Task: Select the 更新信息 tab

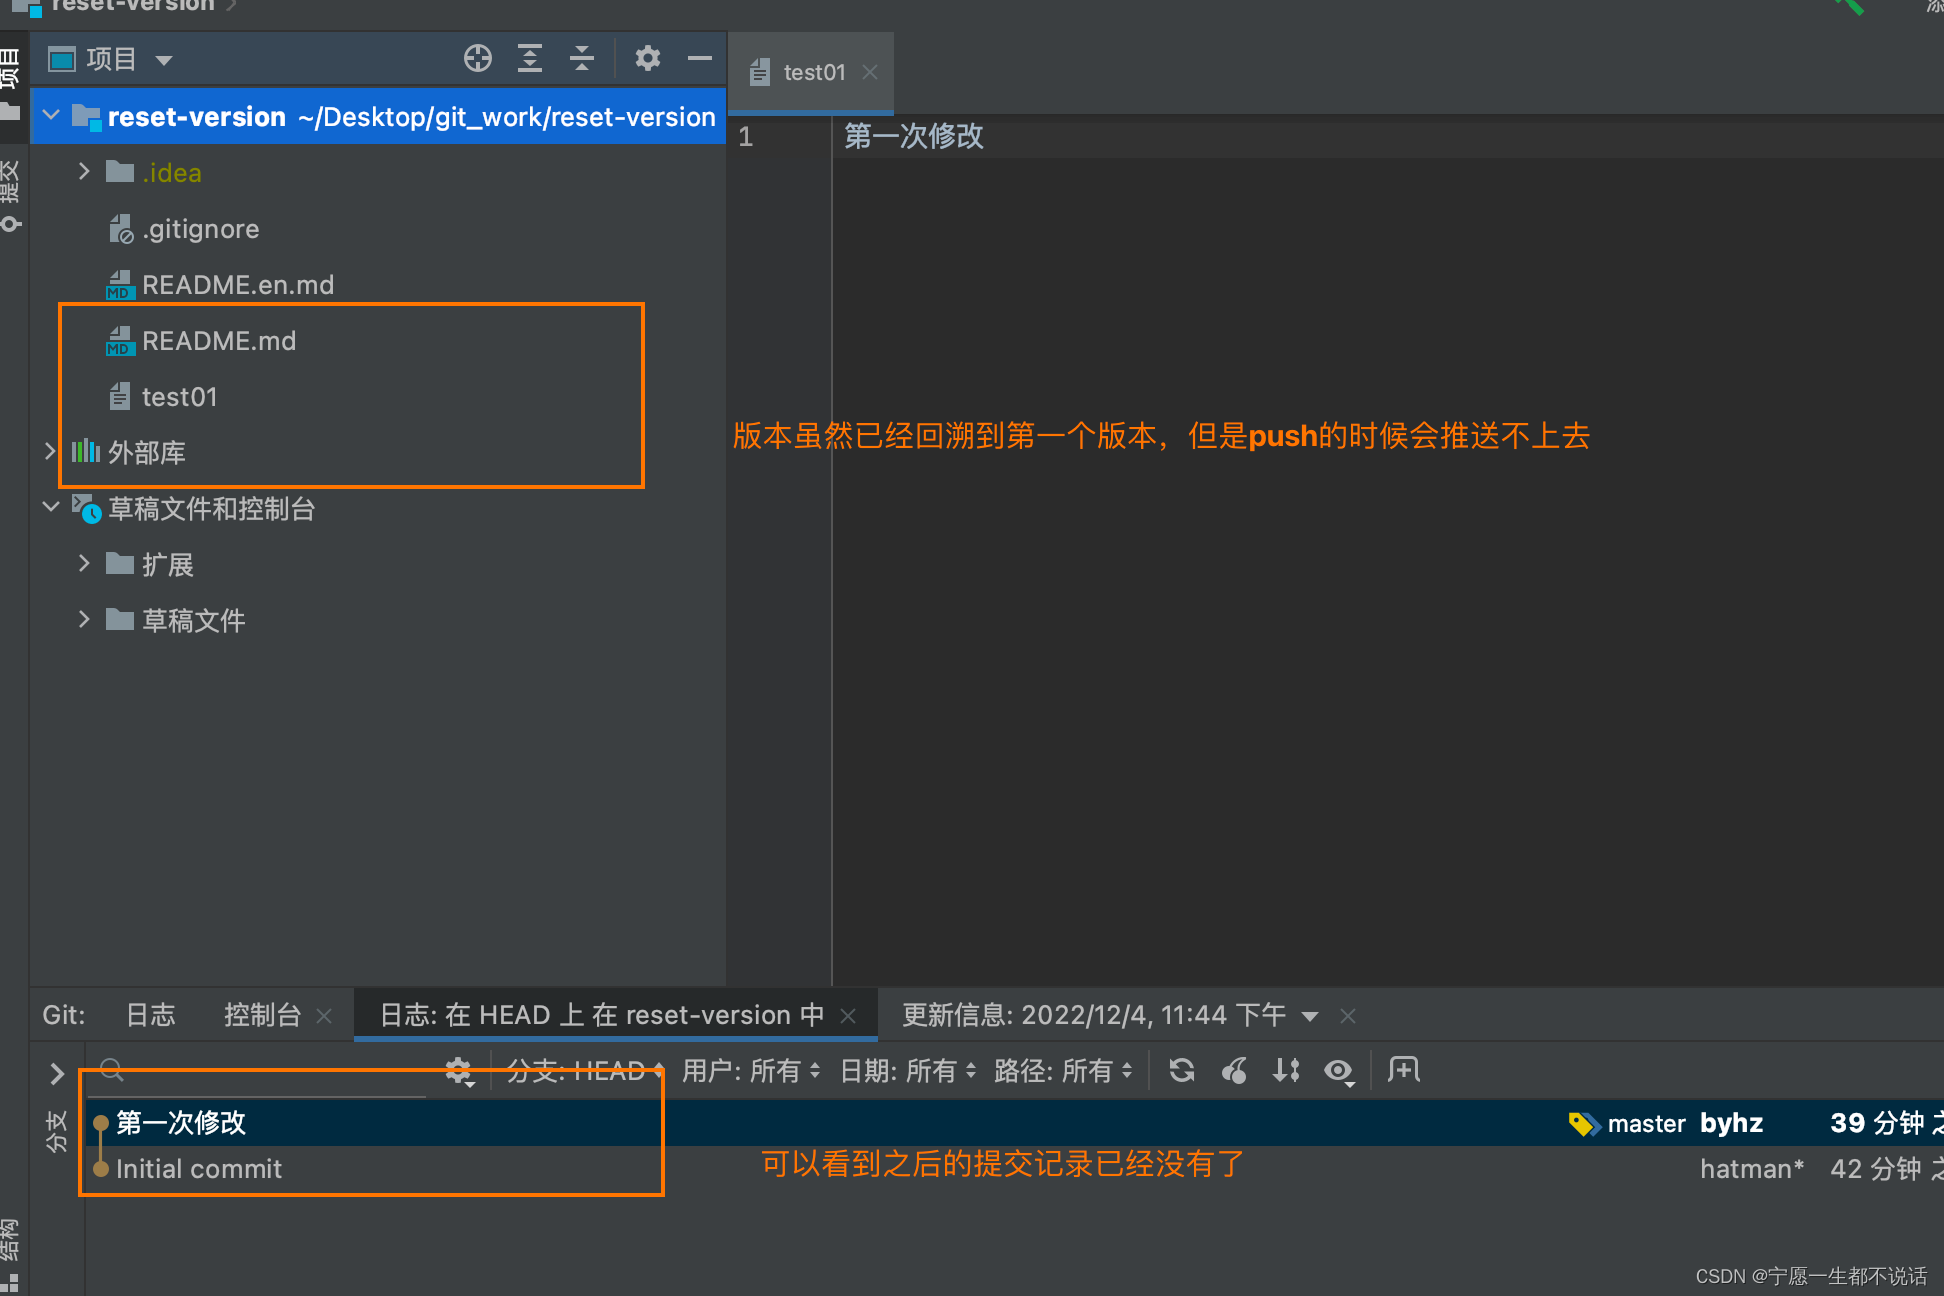Action: coord(1094,1015)
